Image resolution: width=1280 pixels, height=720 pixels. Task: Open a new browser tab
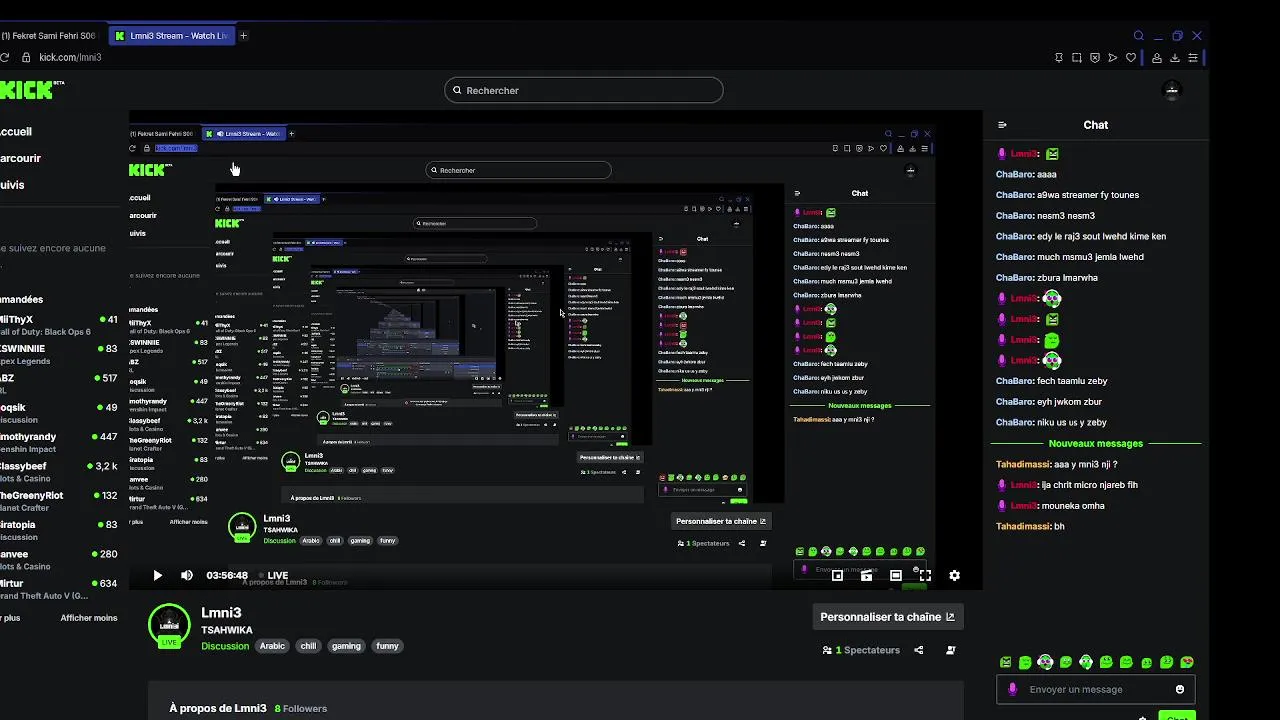[x=243, y=36]
